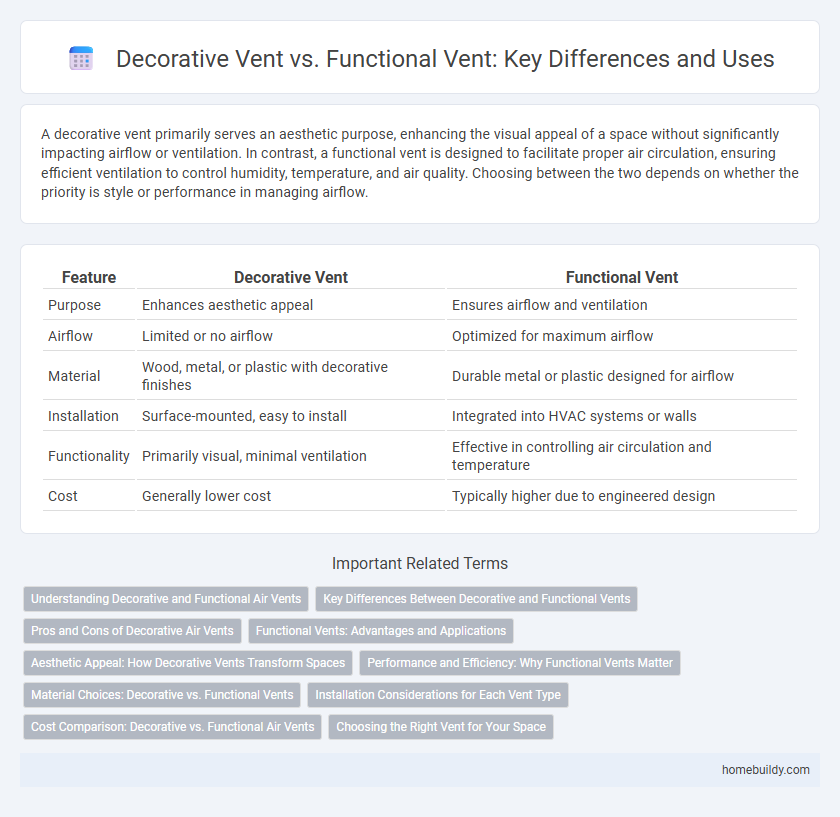Click the 'Feature' column header
The image size is (840, 817).
click(89, 278)
